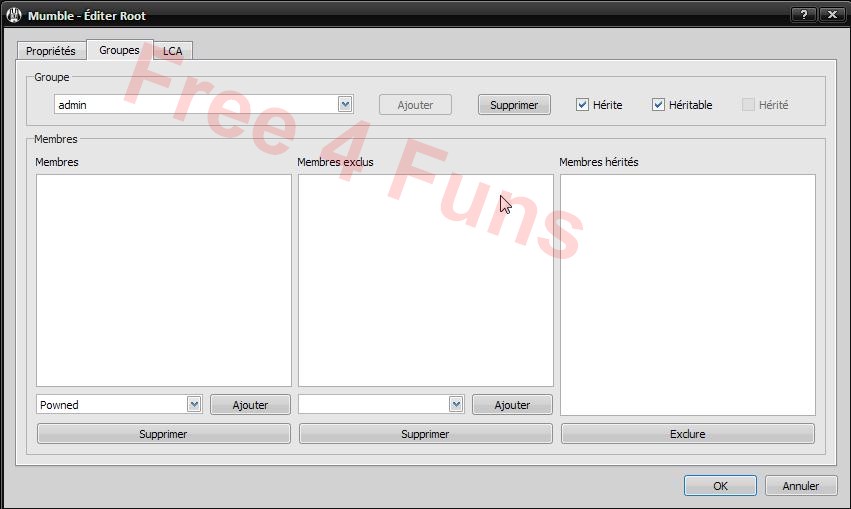Open the Powned member dropdown
The height and width of the screenshot is (509, 851).
click(194, 404)
